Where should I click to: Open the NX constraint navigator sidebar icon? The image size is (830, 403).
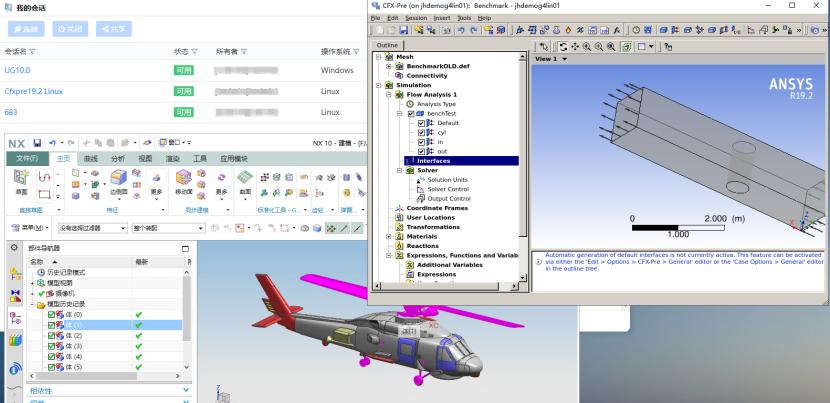coord(15,295)
